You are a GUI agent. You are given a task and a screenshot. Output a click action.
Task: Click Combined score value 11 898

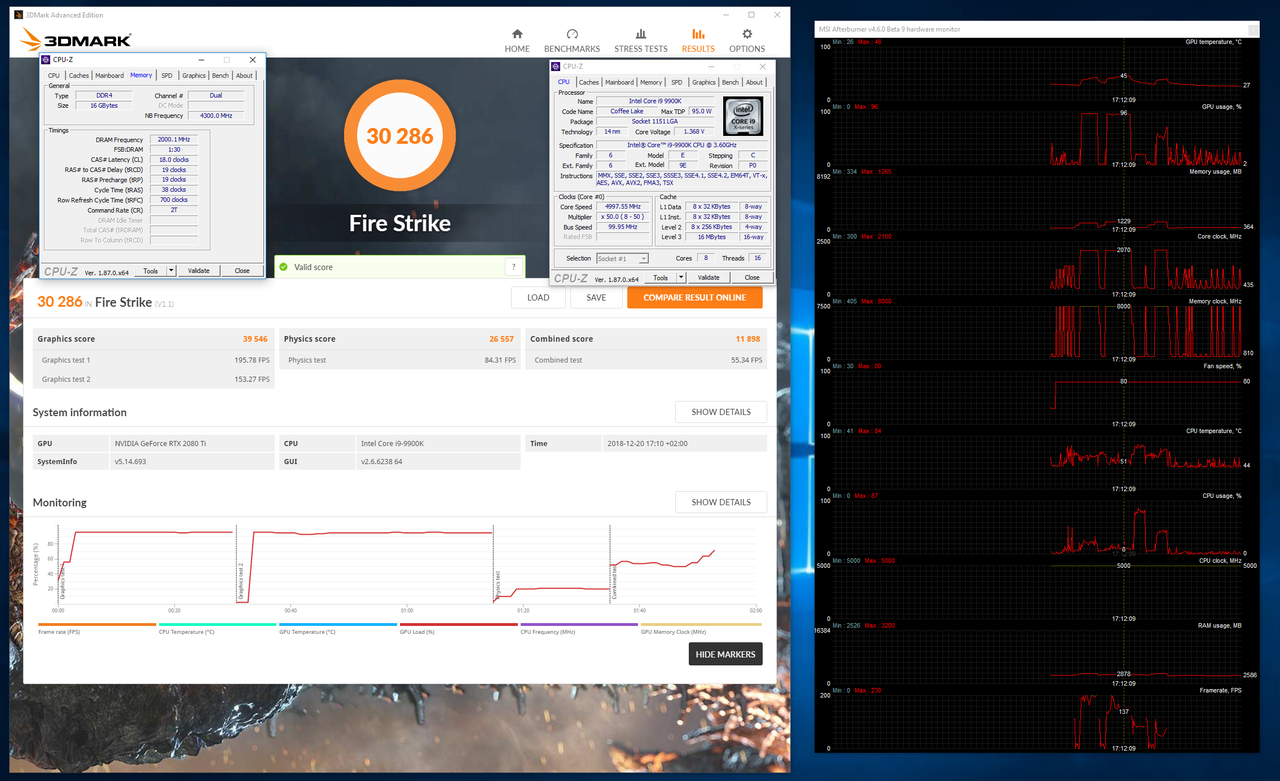[x=748, y=339]
